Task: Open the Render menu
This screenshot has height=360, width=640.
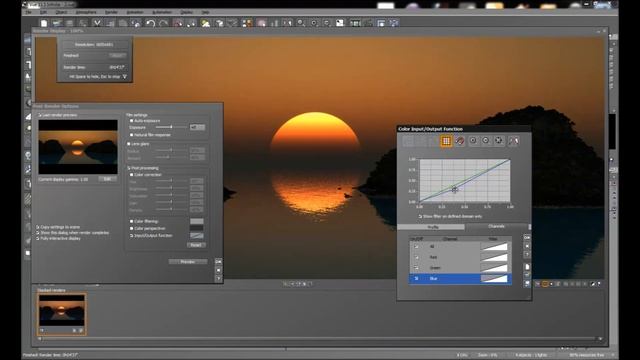Action: pos(111,13)
